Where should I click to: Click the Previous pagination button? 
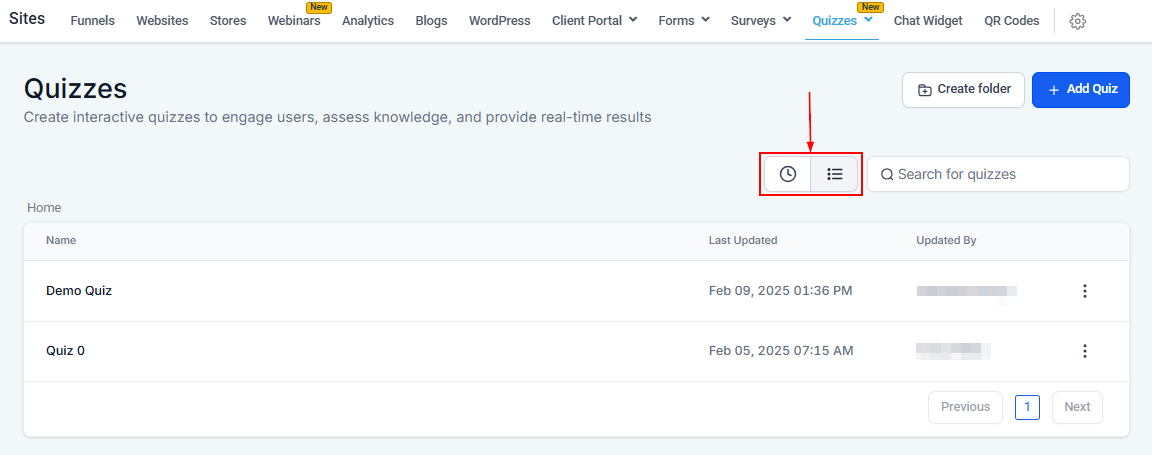(965, 407)
